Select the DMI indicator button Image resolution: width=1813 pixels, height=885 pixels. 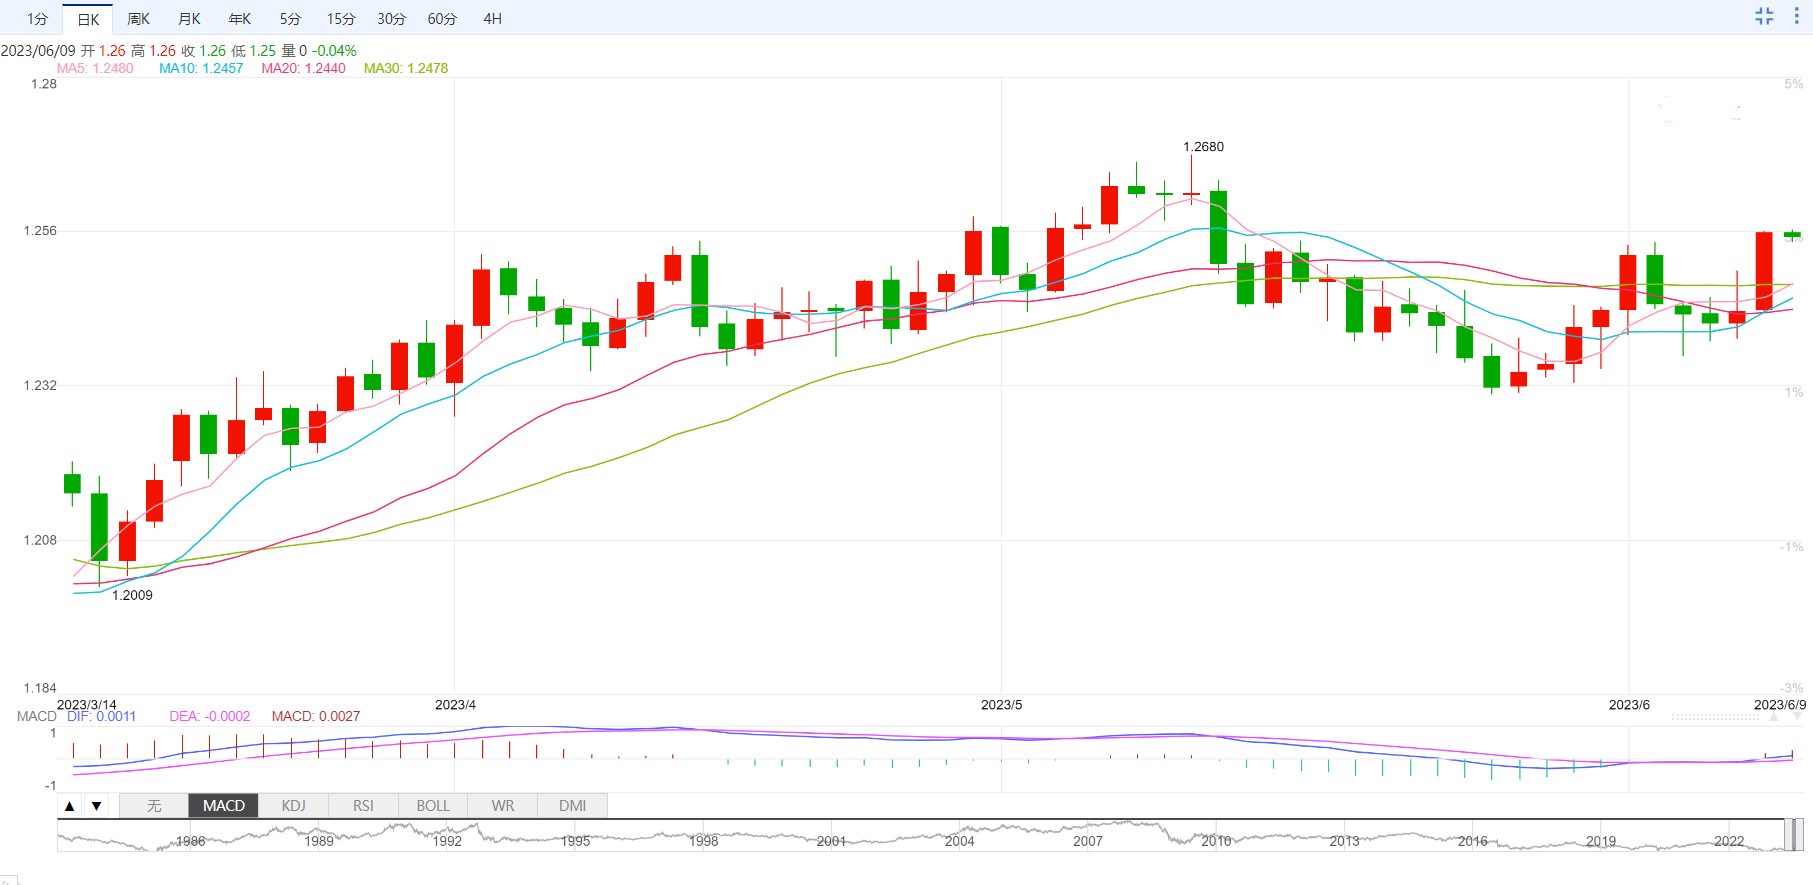[x=573, y=806]
